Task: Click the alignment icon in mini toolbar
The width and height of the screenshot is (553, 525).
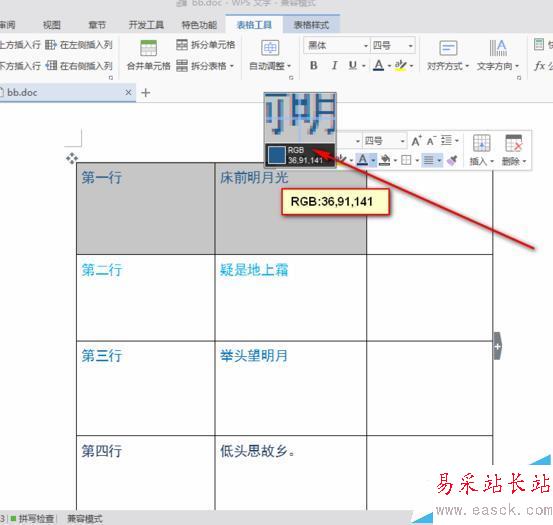Action: tap(429, 160)
